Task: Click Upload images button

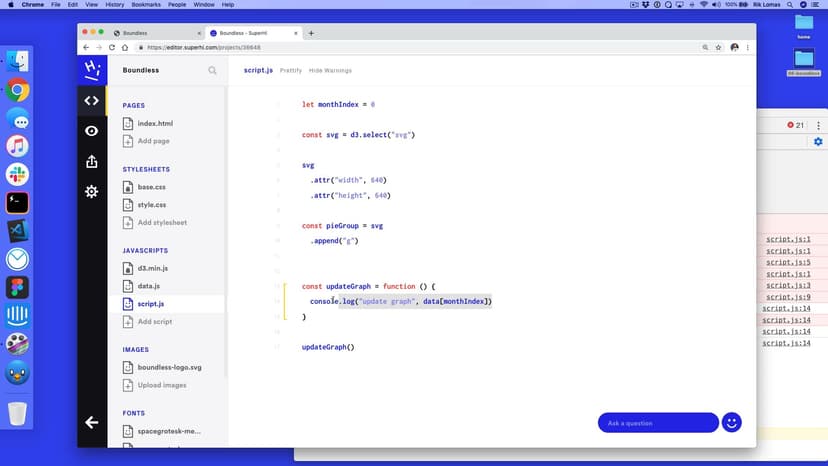Action: [161, 385]
